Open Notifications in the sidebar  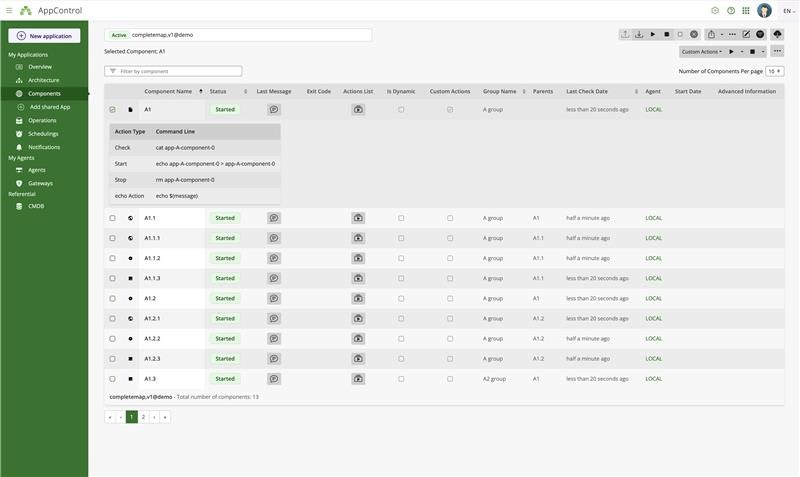(x=44, y=147)
